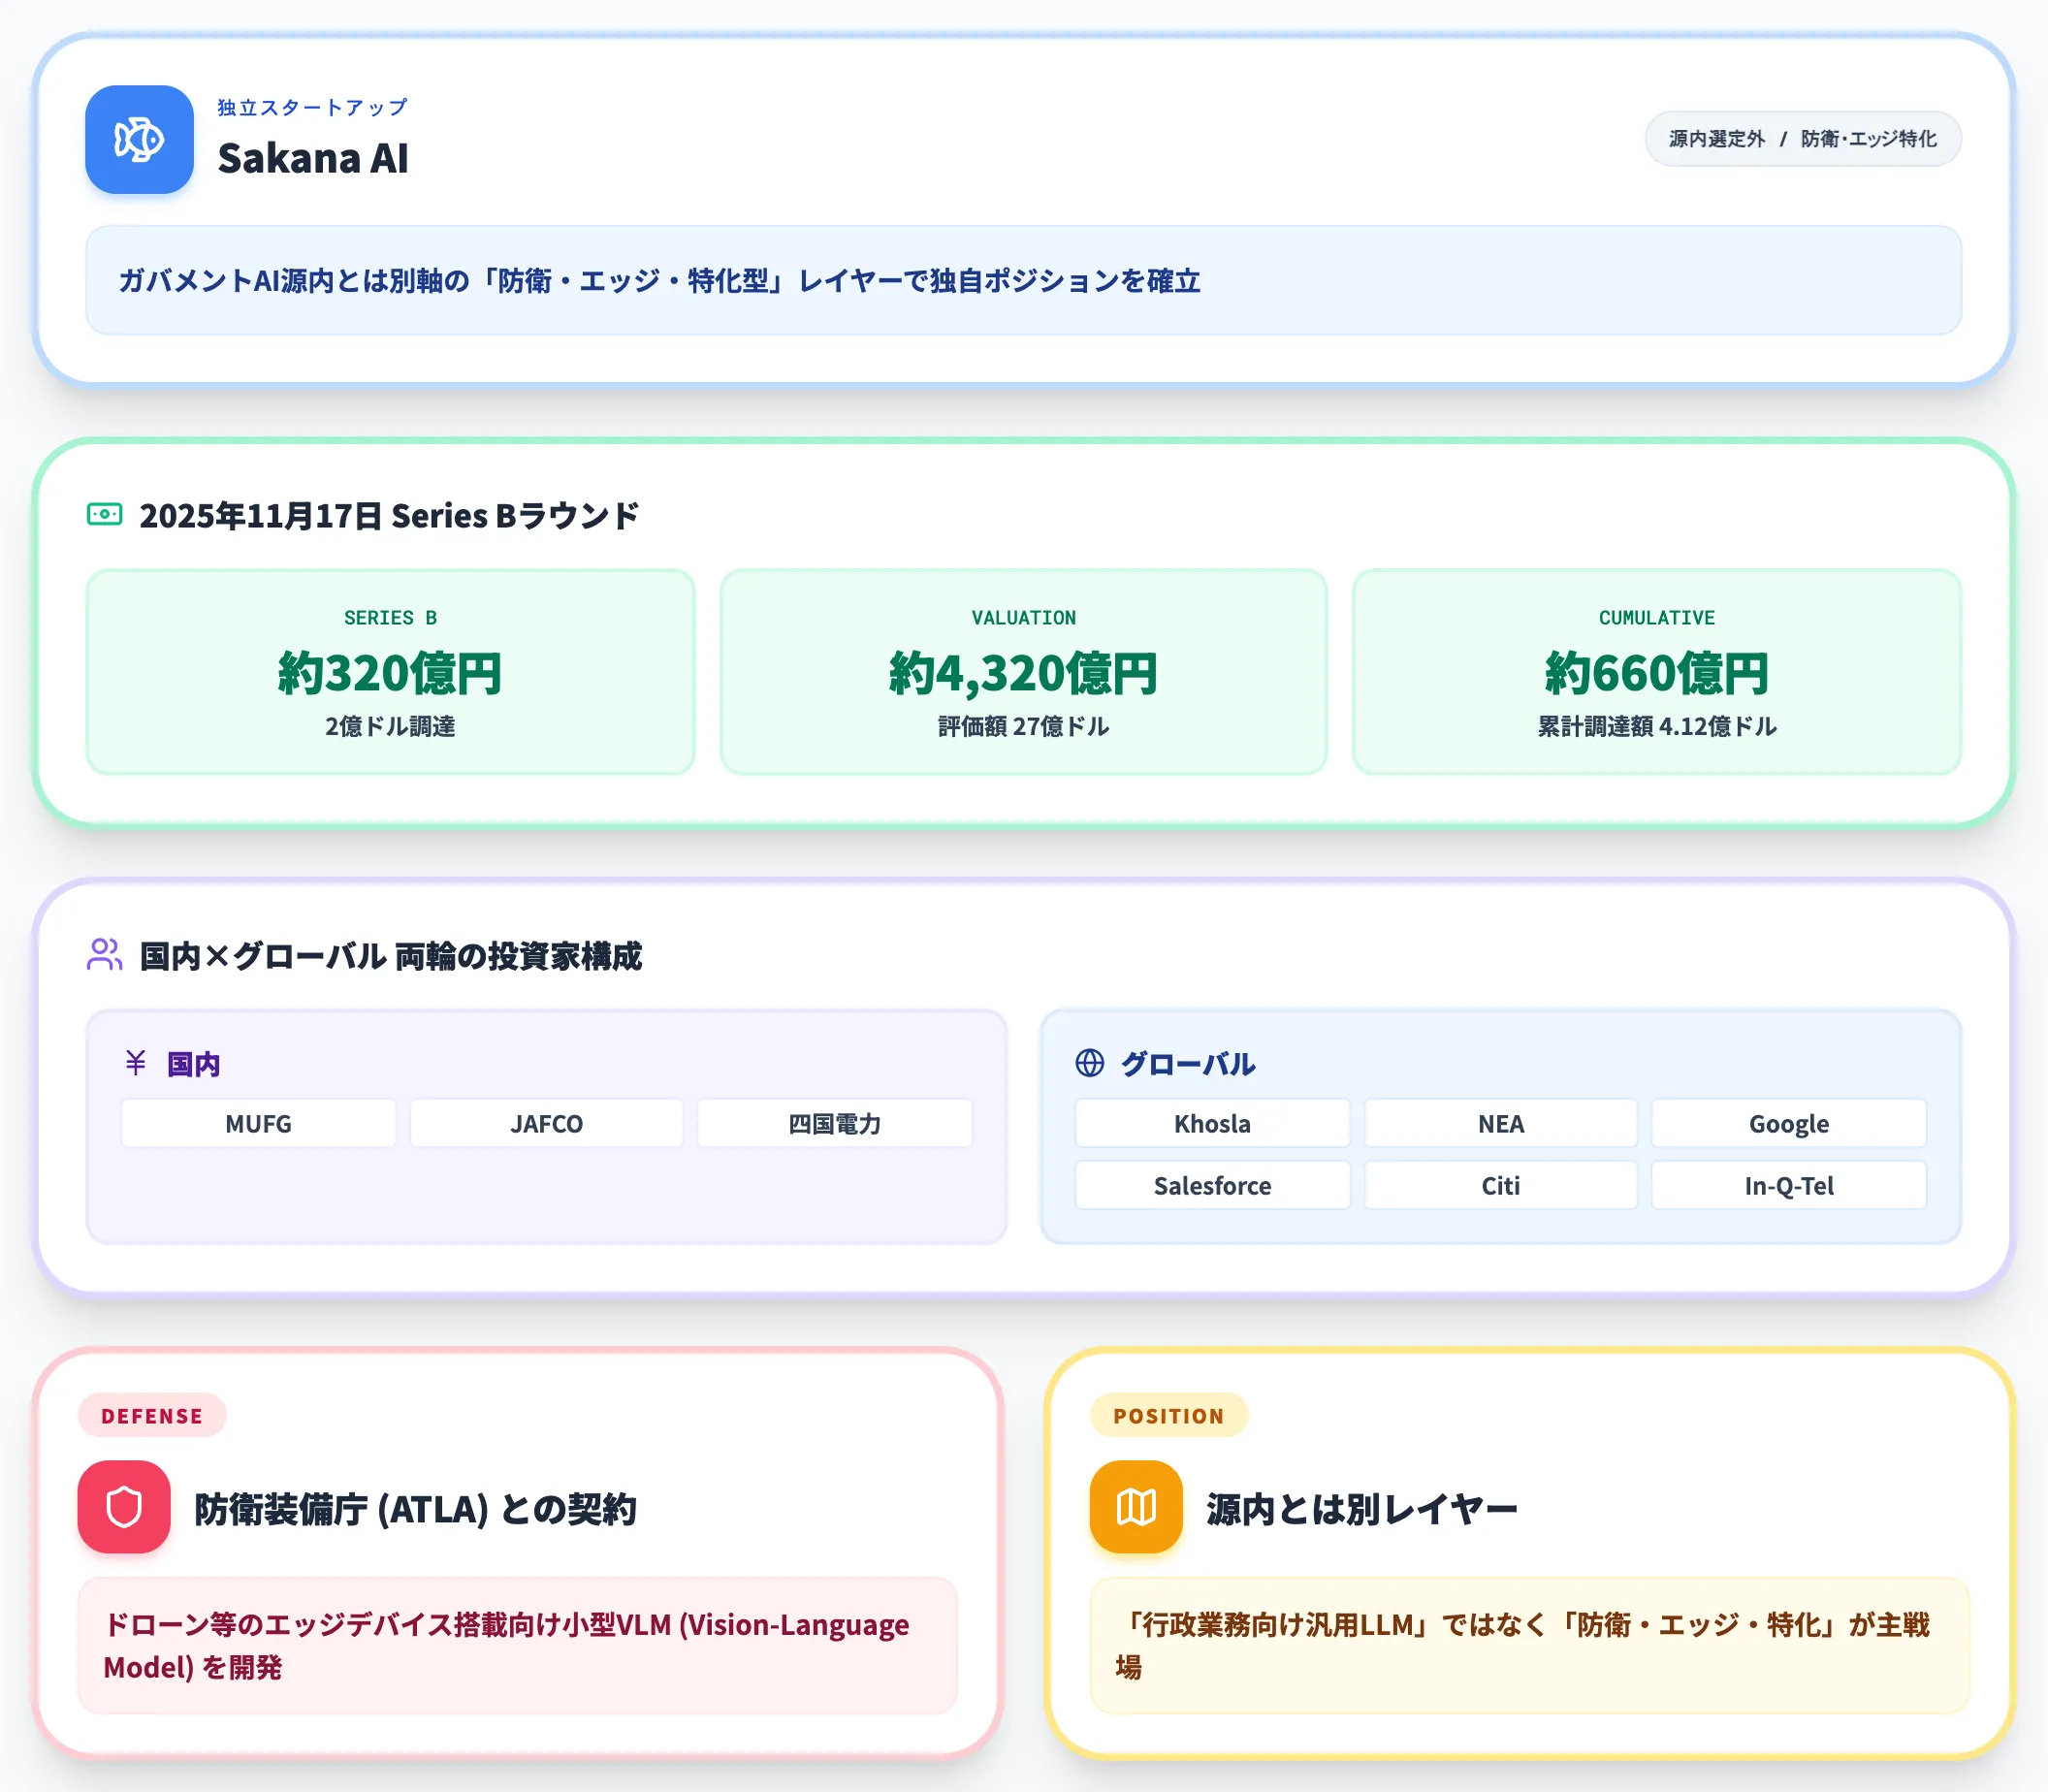Click the DEFENSE tag label
2048x1792 pixels.
tap(152, 1416)
